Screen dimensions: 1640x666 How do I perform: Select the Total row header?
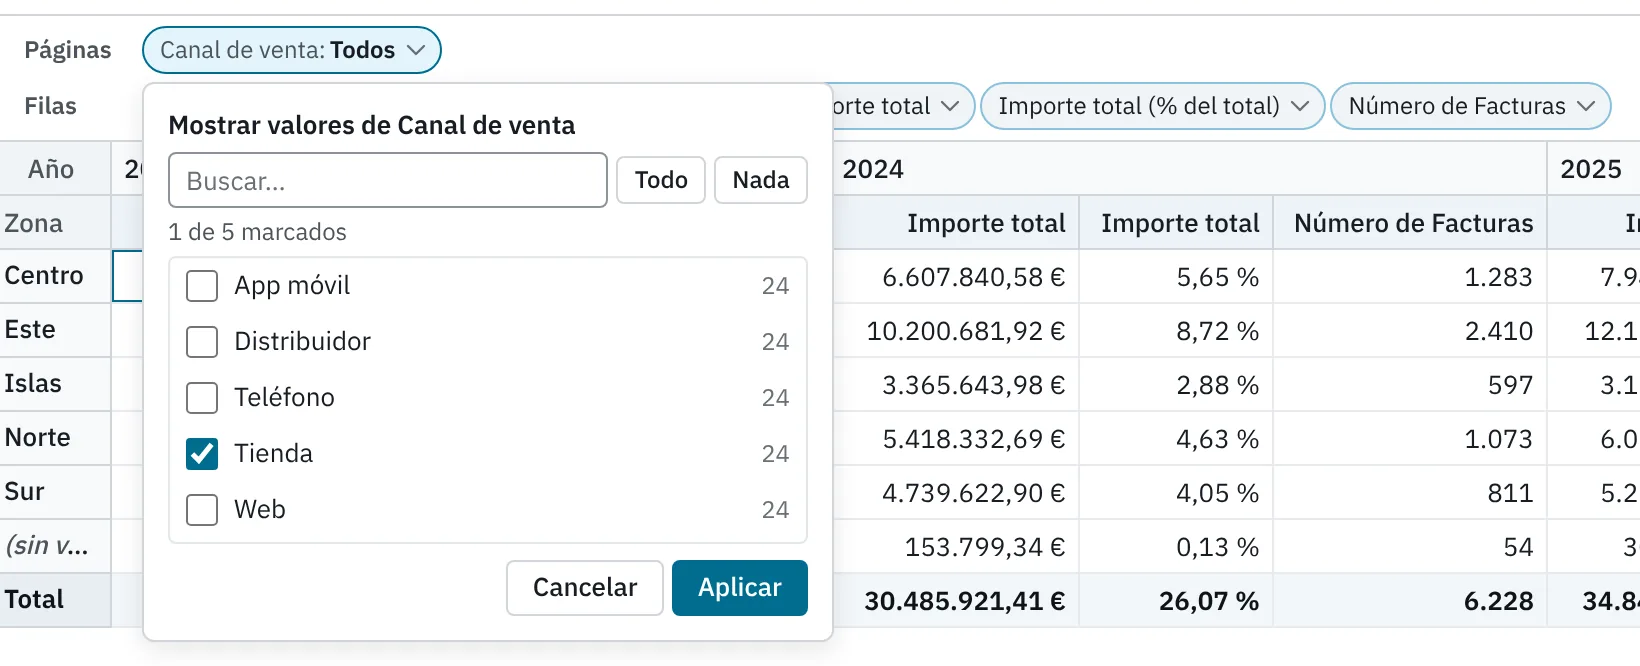point(55,600)
